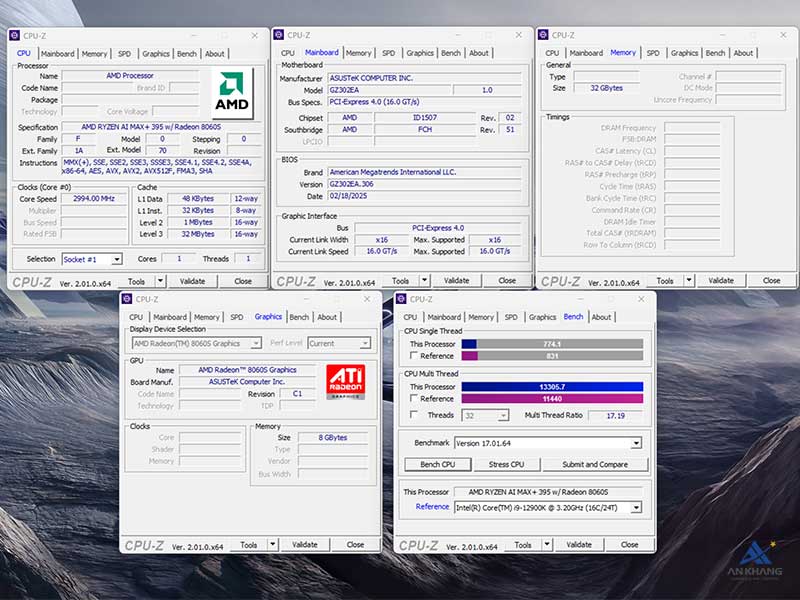Open the Tools dropdown arrow in the Bench window

547,544
